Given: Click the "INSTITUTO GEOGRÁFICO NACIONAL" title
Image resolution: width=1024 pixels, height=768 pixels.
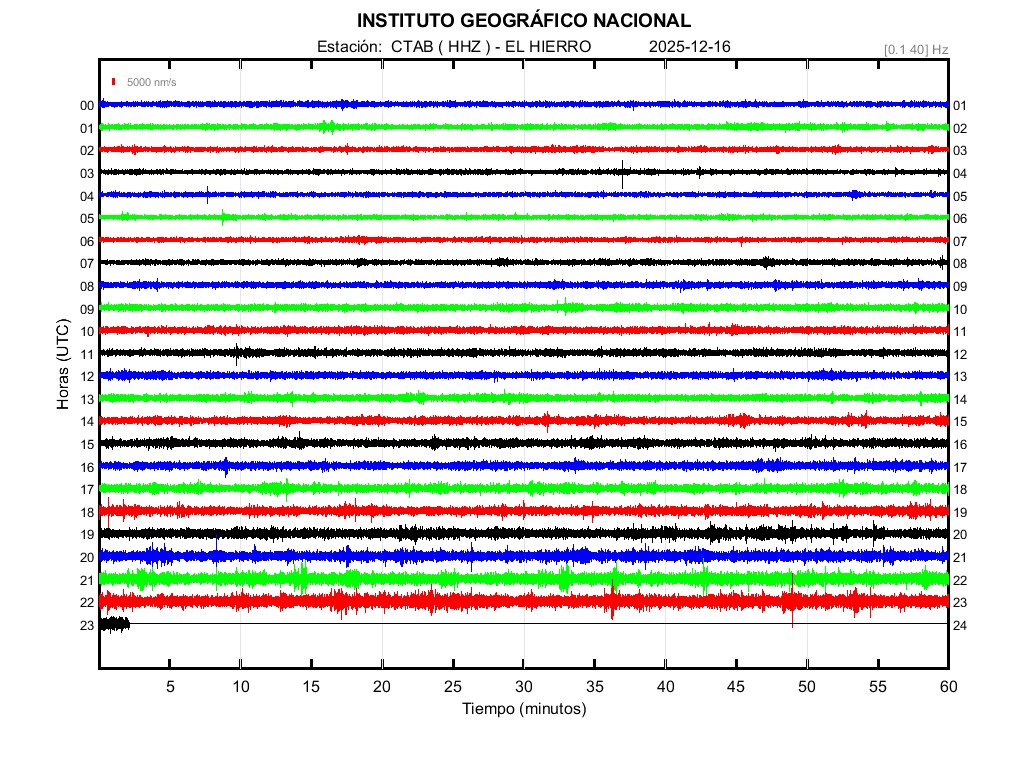Looking at the screenshot, I should 524,21.
